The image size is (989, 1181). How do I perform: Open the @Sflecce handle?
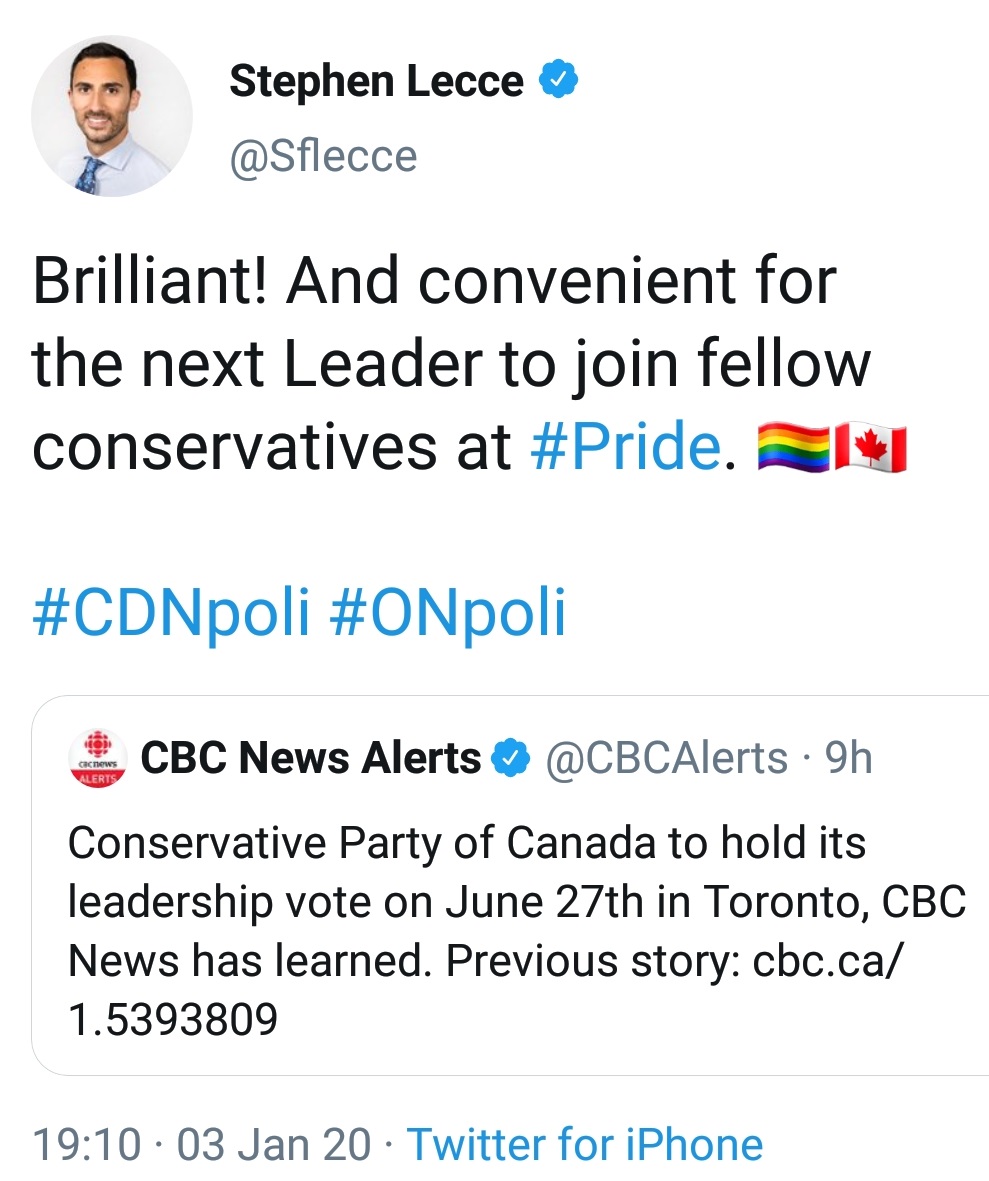(323, 156)
